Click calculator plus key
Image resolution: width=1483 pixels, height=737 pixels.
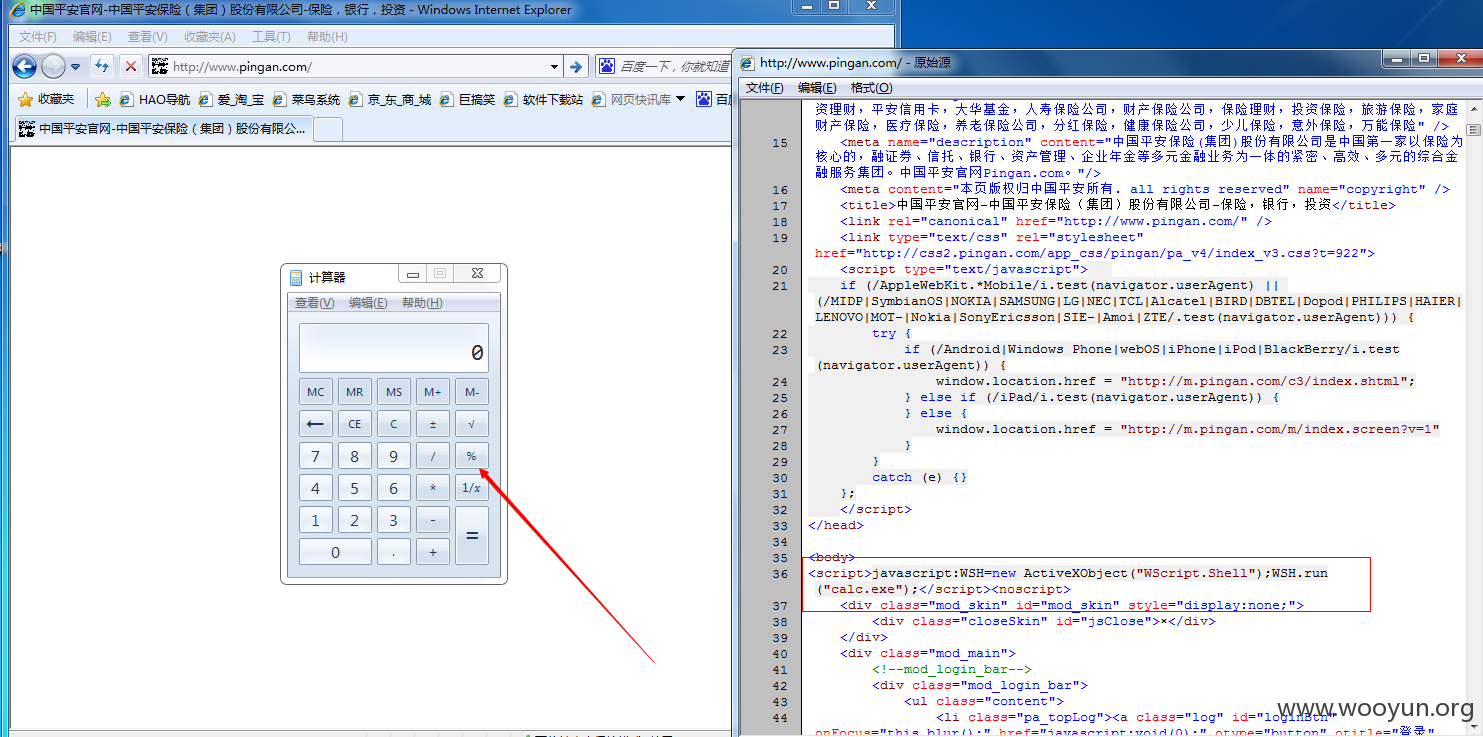433,552
